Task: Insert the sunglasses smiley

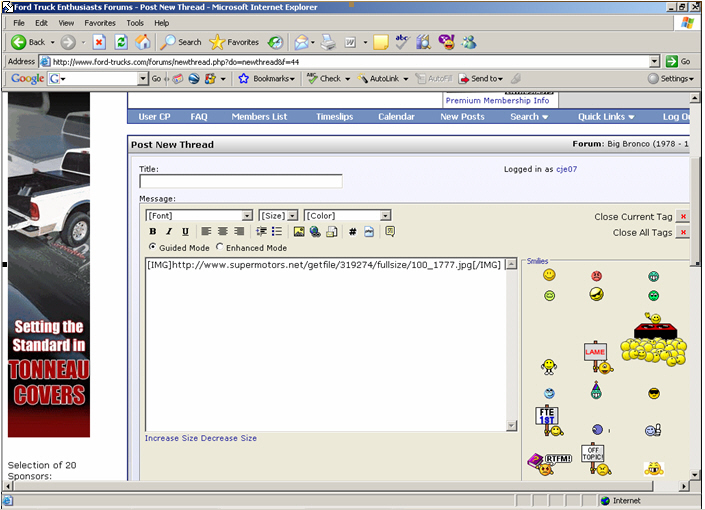Action: click(654, 394)
